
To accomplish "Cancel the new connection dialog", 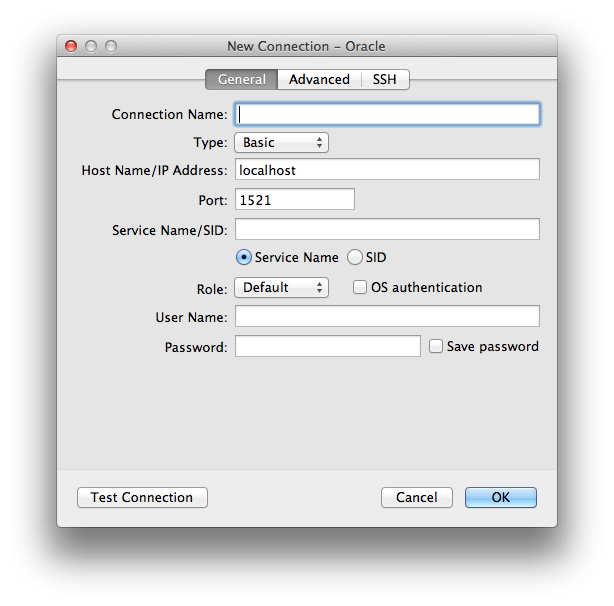I will coord(416,497).
